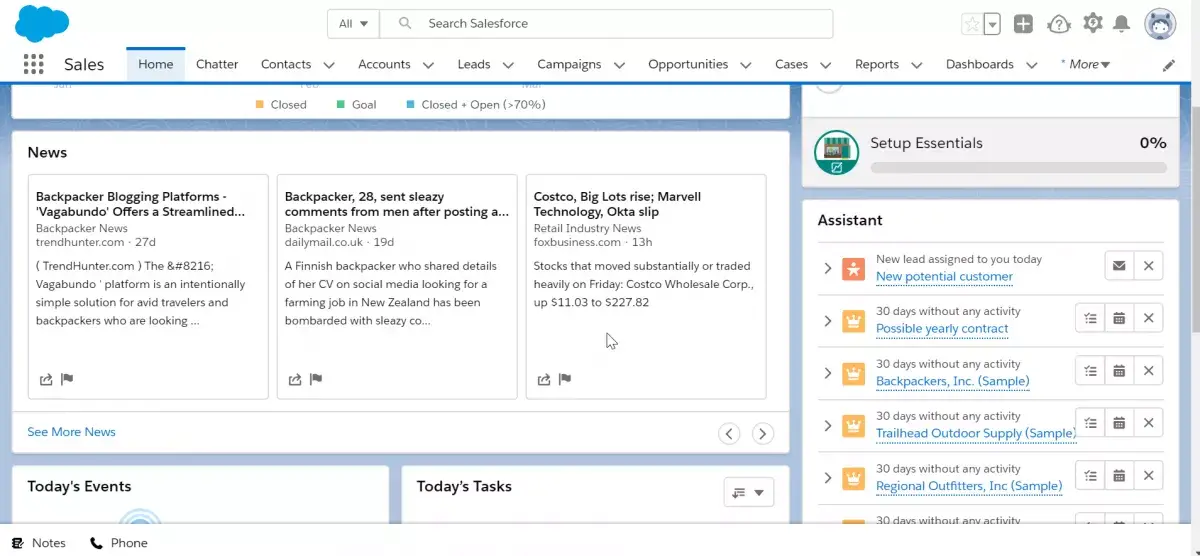Send email for New potential customer lead

(1119, 266)
